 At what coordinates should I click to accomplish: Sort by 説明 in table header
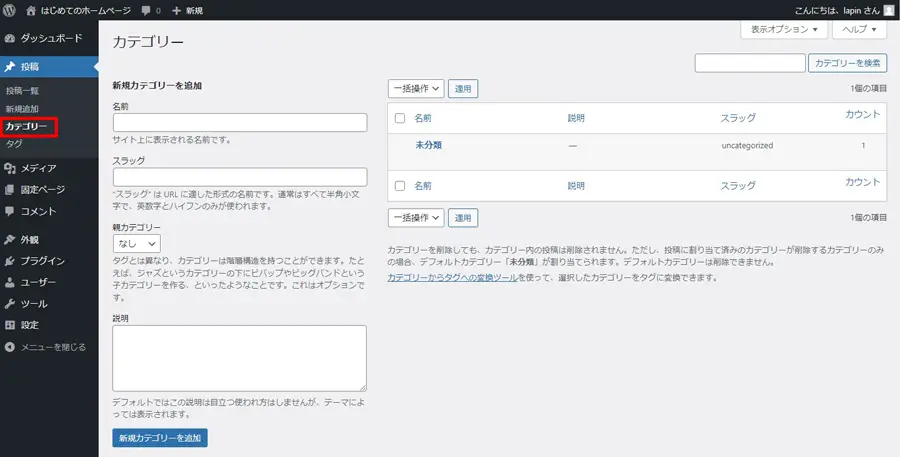576,118
